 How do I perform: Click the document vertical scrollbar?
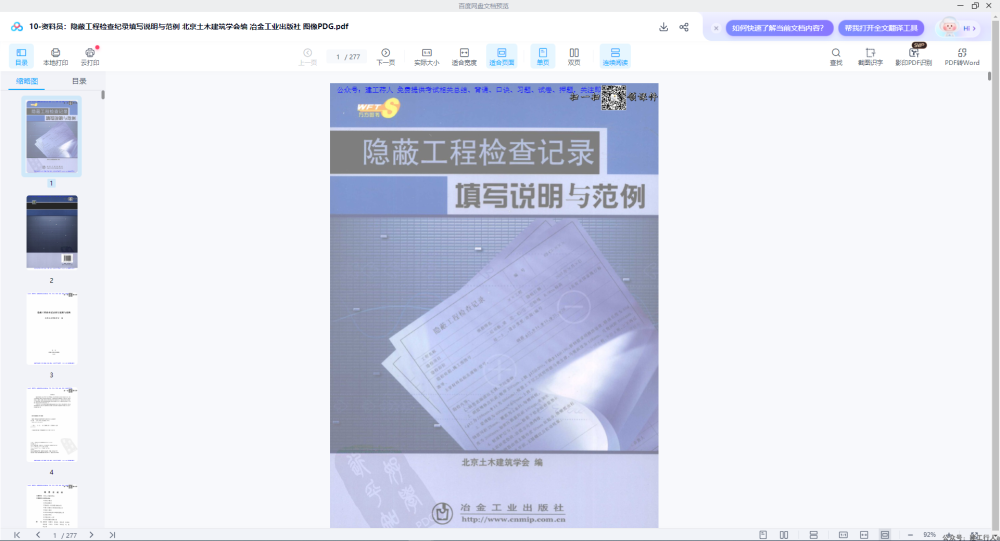pyautogui.click(x=989, y=76)
